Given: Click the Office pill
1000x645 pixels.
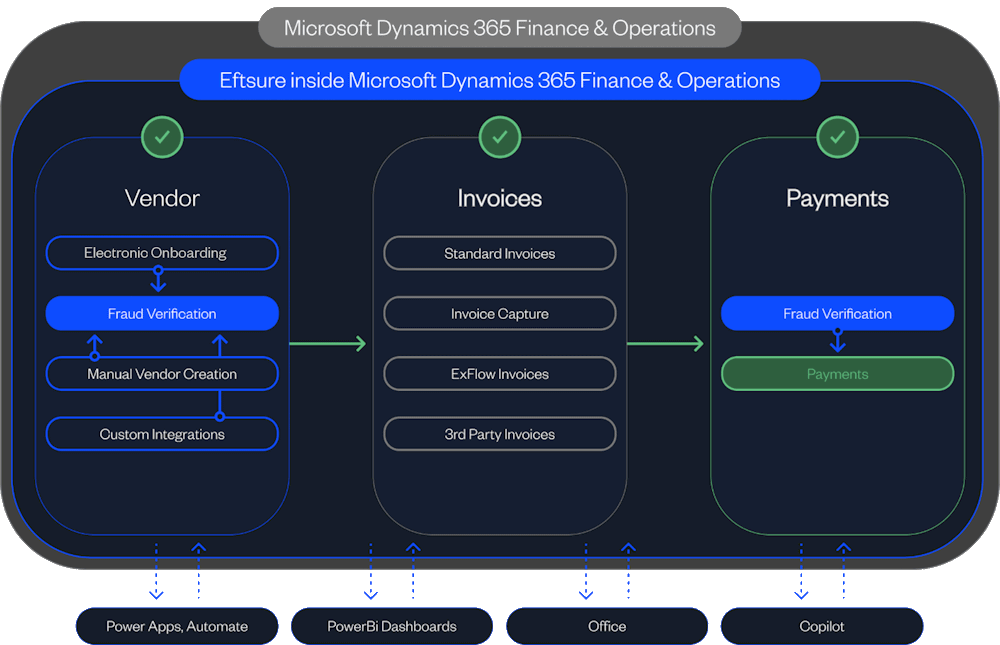Looking at the screenshot, I should (607, 626).
